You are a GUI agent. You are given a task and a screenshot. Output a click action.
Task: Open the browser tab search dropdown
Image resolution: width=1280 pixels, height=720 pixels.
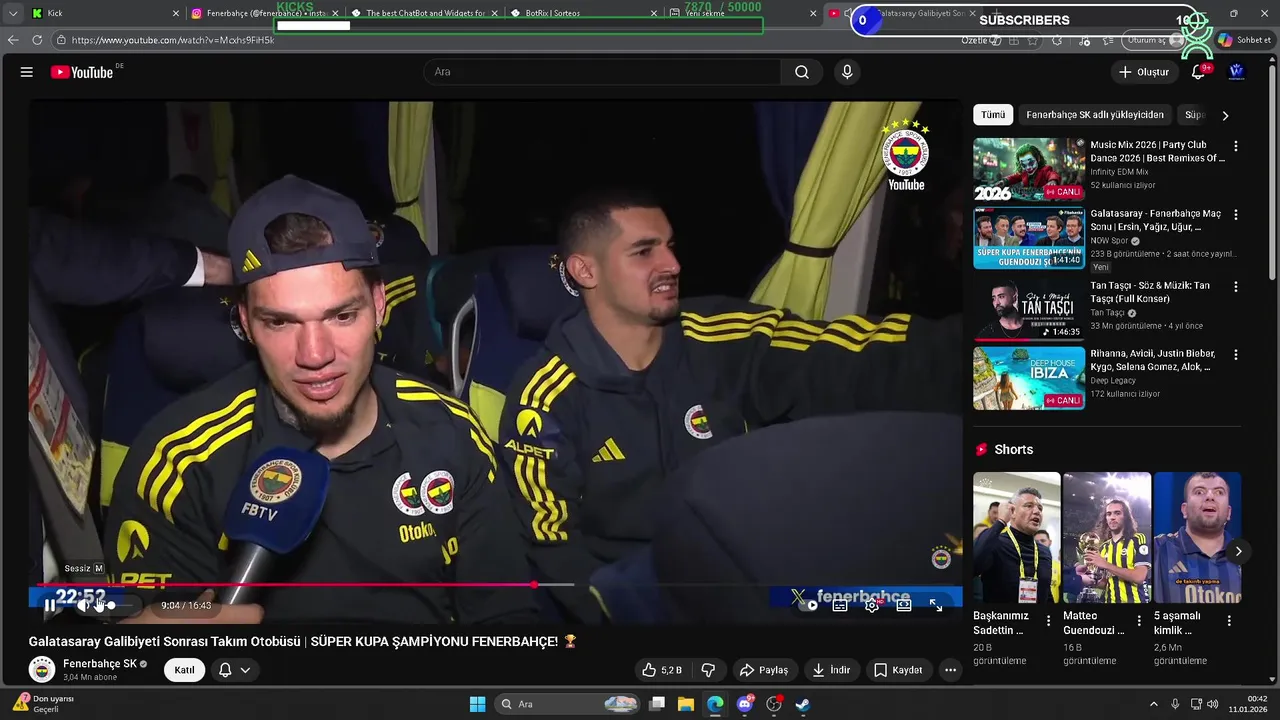coord(12,13)
